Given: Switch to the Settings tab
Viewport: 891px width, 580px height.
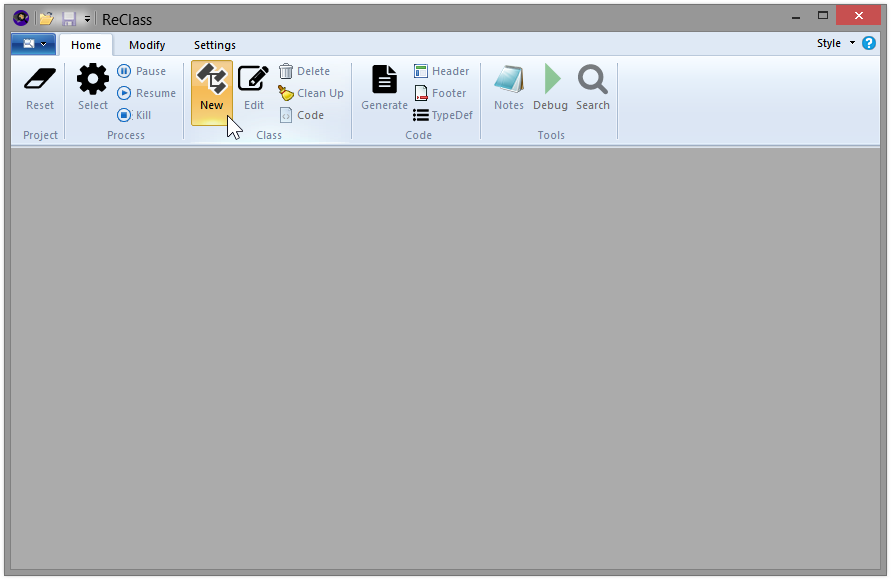Looking at the screenshot, I should click(215, 45).
